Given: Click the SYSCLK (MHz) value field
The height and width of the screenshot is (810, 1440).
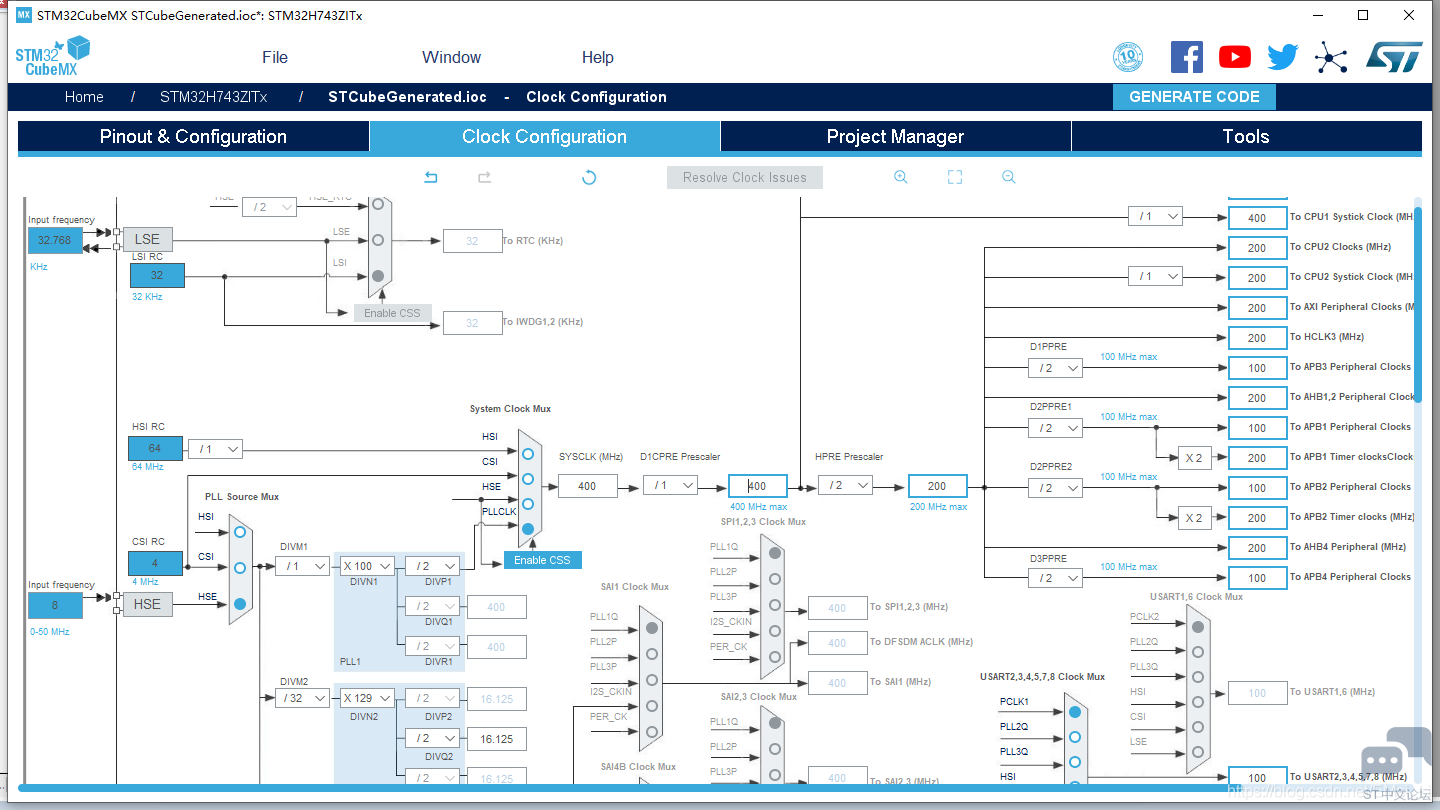Looking at the screenshot, I should click(x=587, y=486).
